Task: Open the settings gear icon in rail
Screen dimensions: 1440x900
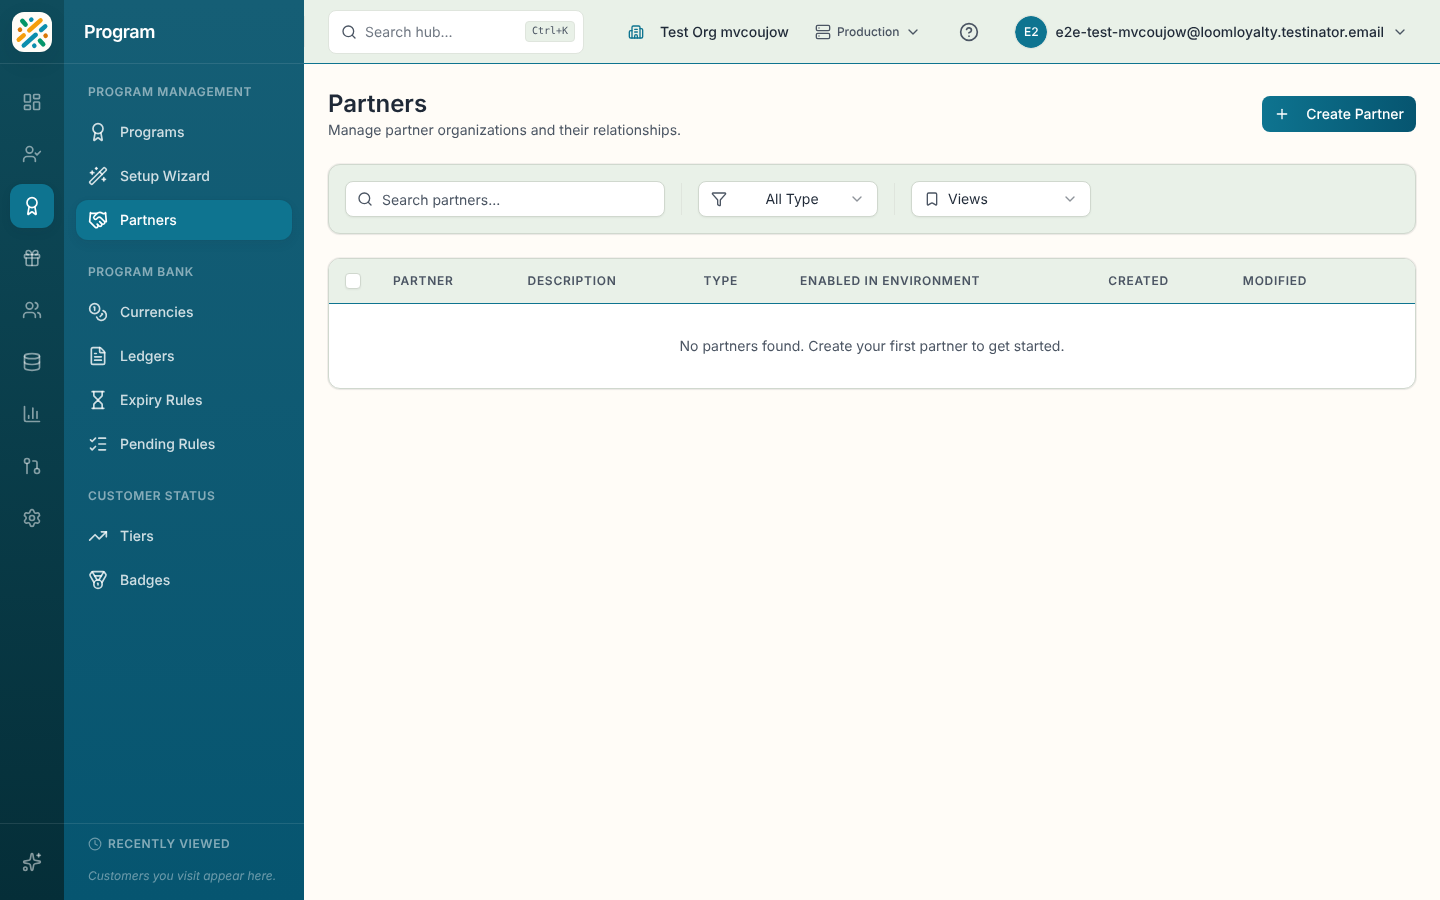Action: 32,518
